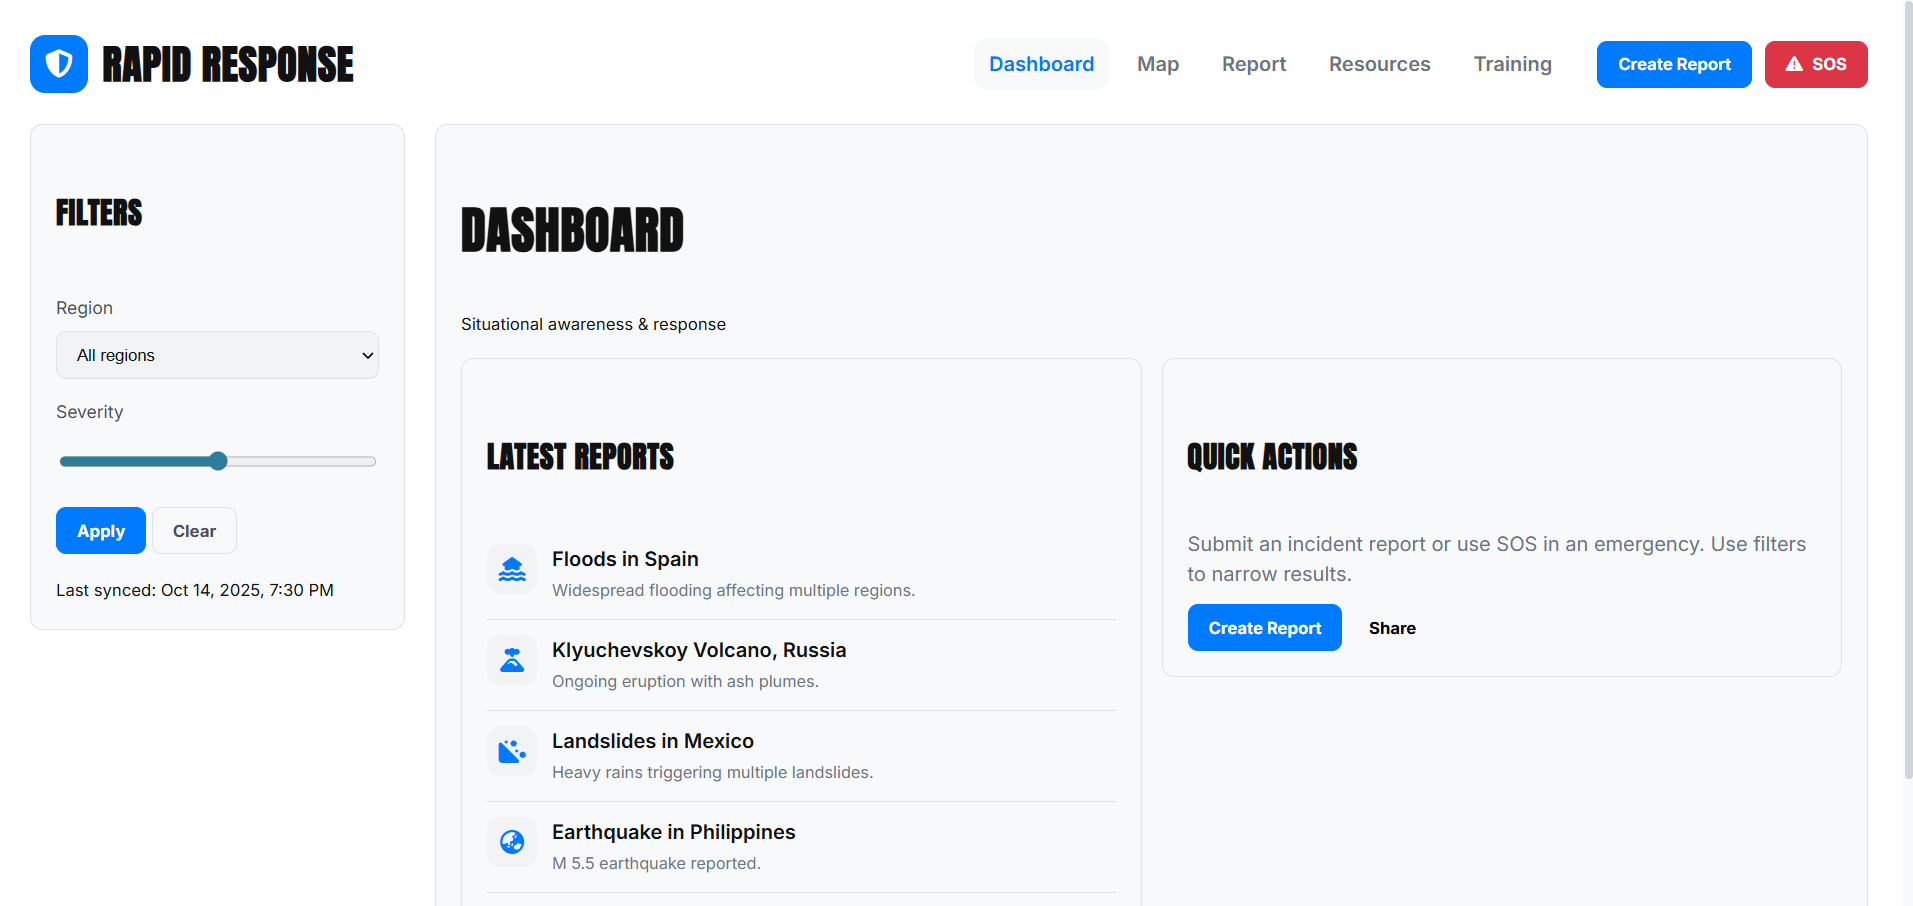Click Create Report under Quick Actions
The width and height of the screenshot is (1913, 906).
click(1264, 627)
